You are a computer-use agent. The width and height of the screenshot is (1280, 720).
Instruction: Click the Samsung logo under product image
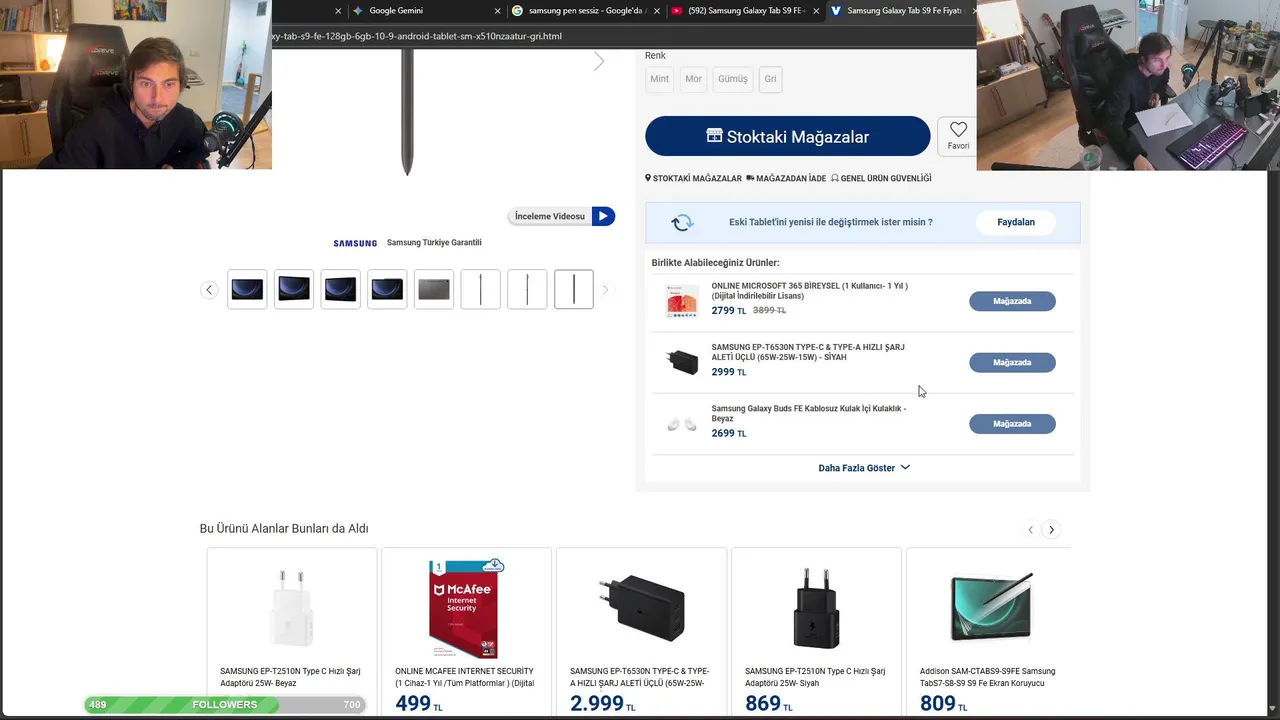[x=355, y=243]
